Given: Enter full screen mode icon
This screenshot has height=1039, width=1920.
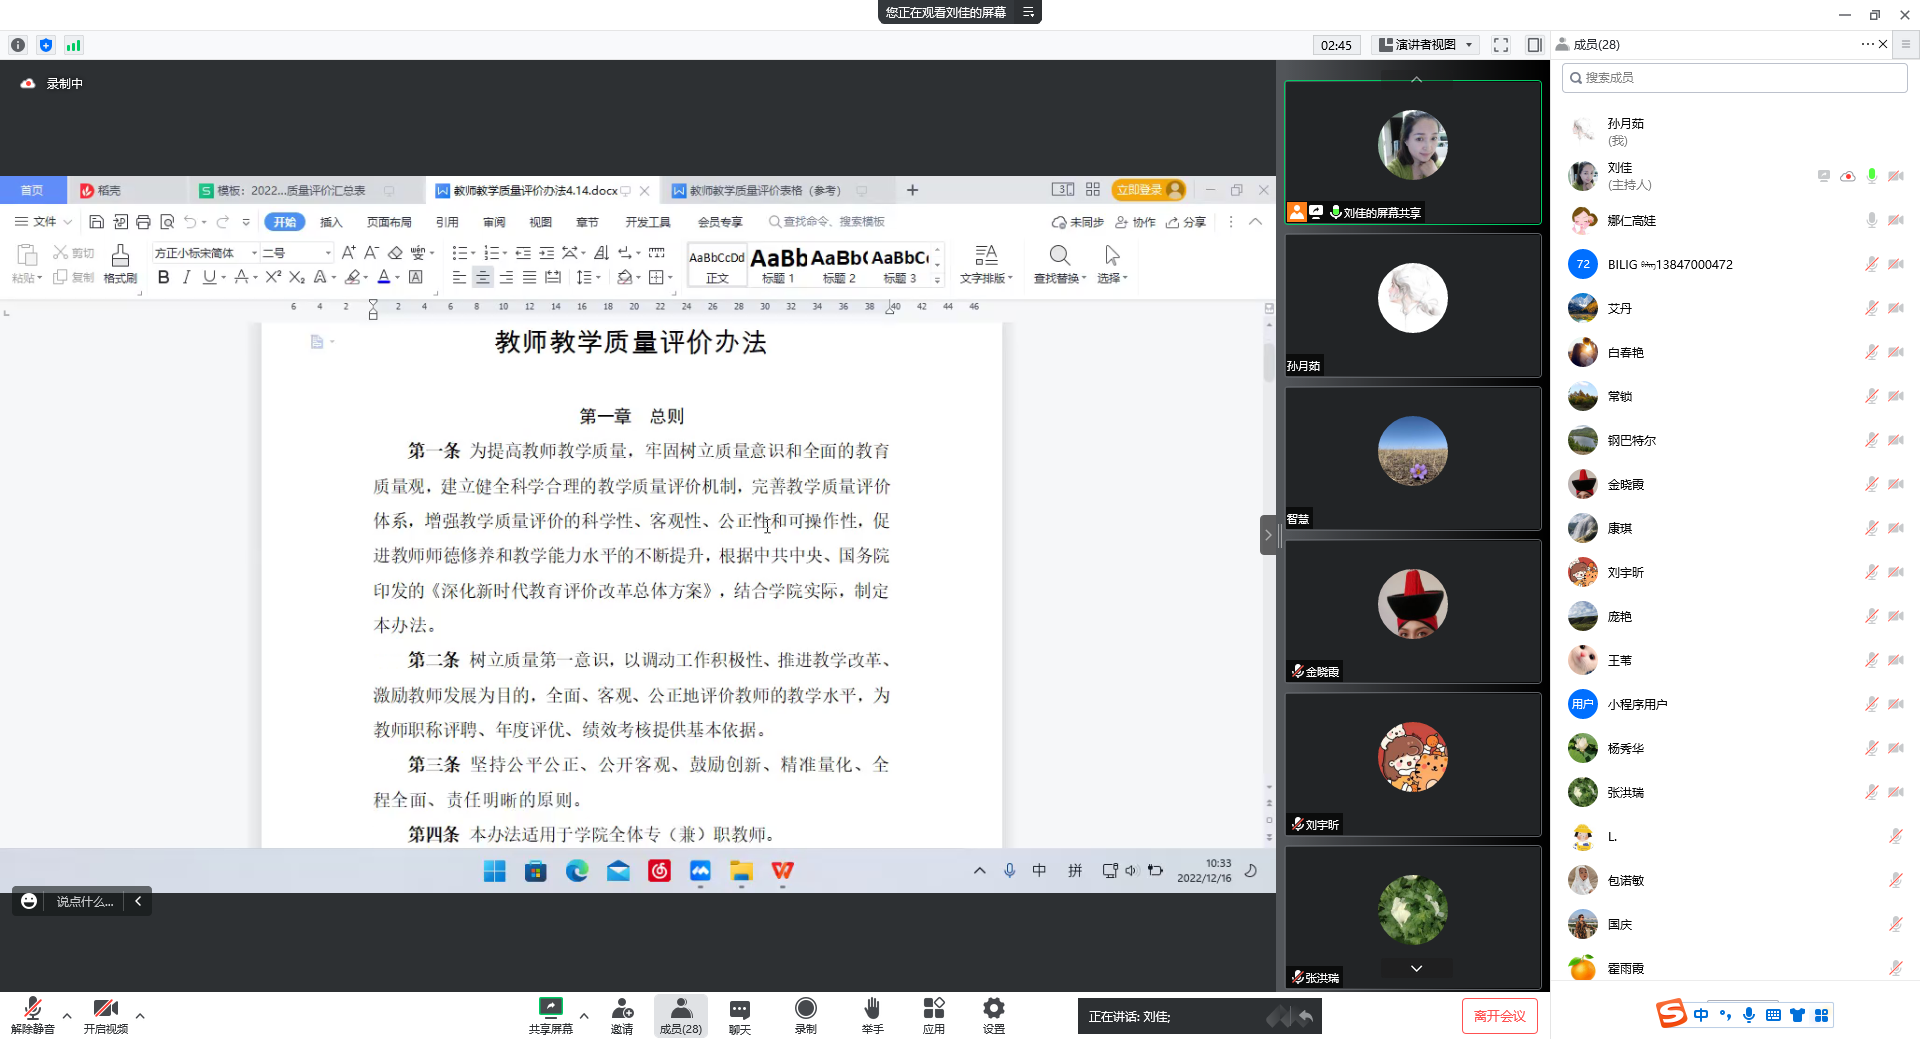Looking at the screenshot, I should click(x=1501, y=45).
